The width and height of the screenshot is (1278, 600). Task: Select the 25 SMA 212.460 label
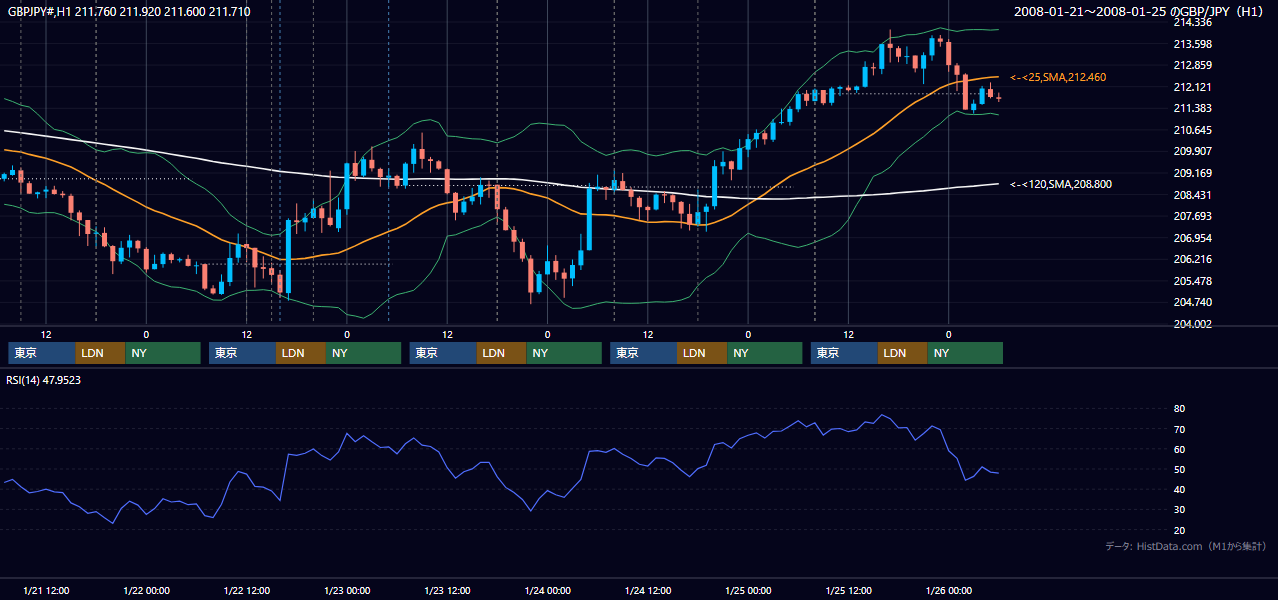tap(1058, 77)
